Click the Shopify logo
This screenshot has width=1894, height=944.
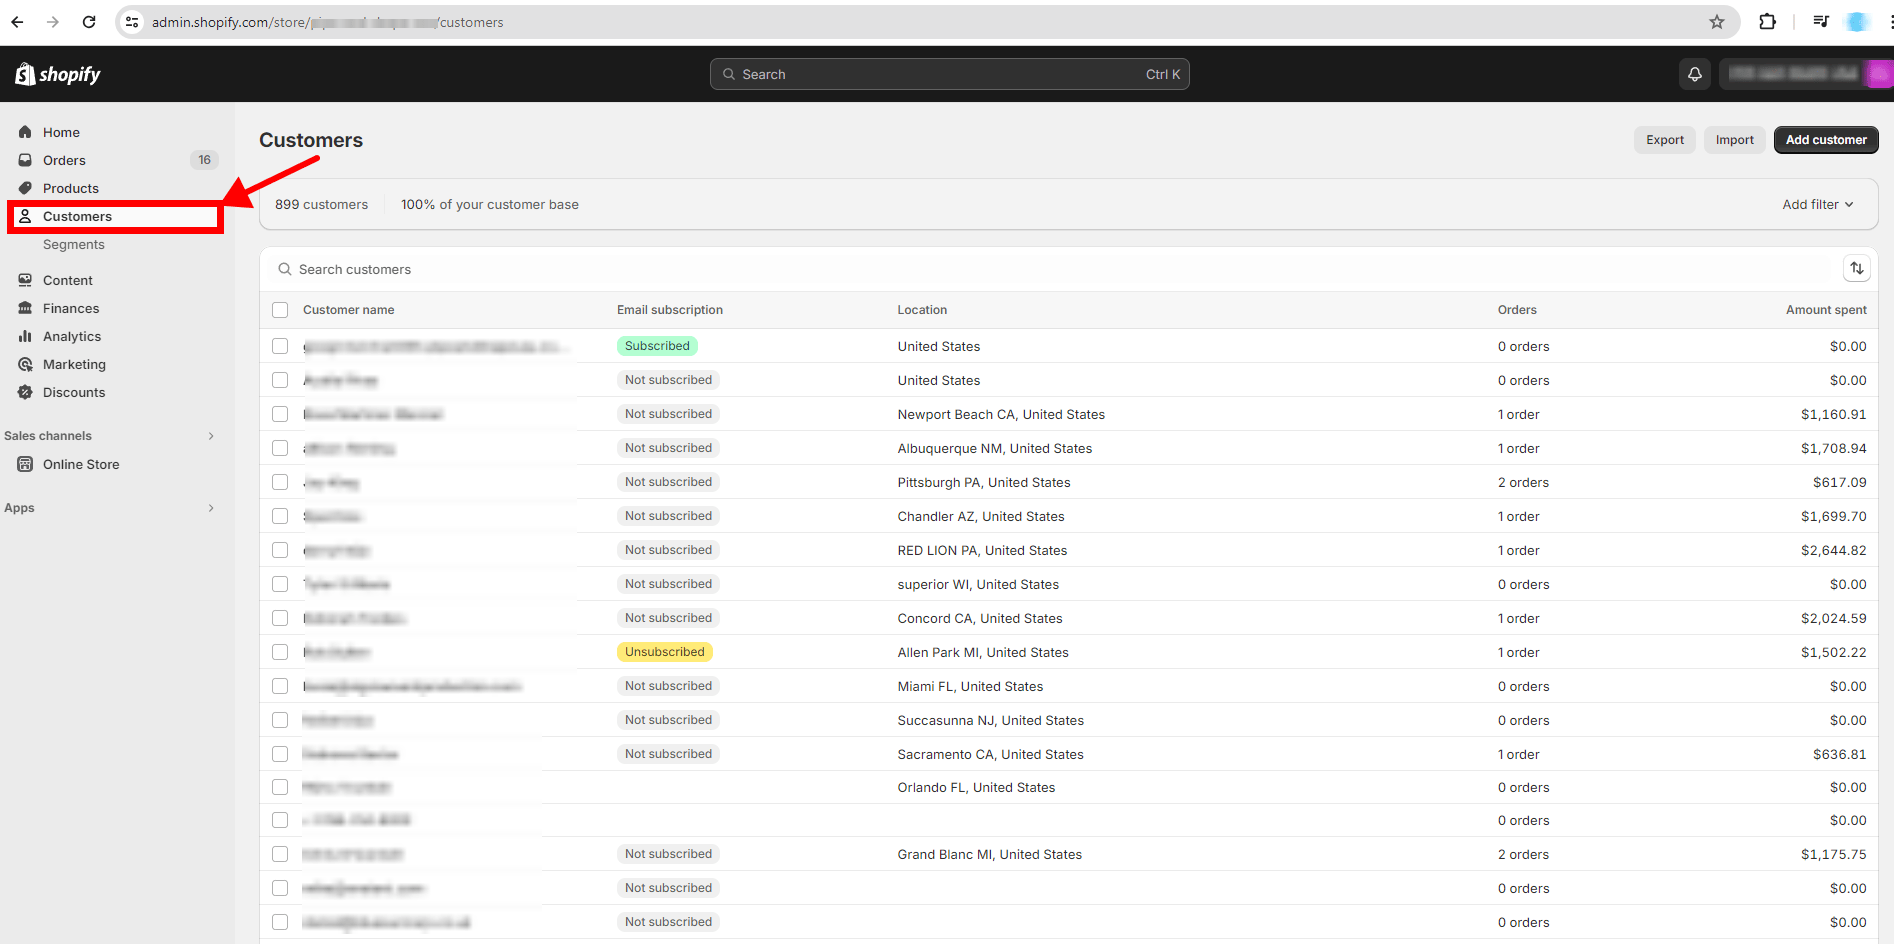click(x=56, y=73)
